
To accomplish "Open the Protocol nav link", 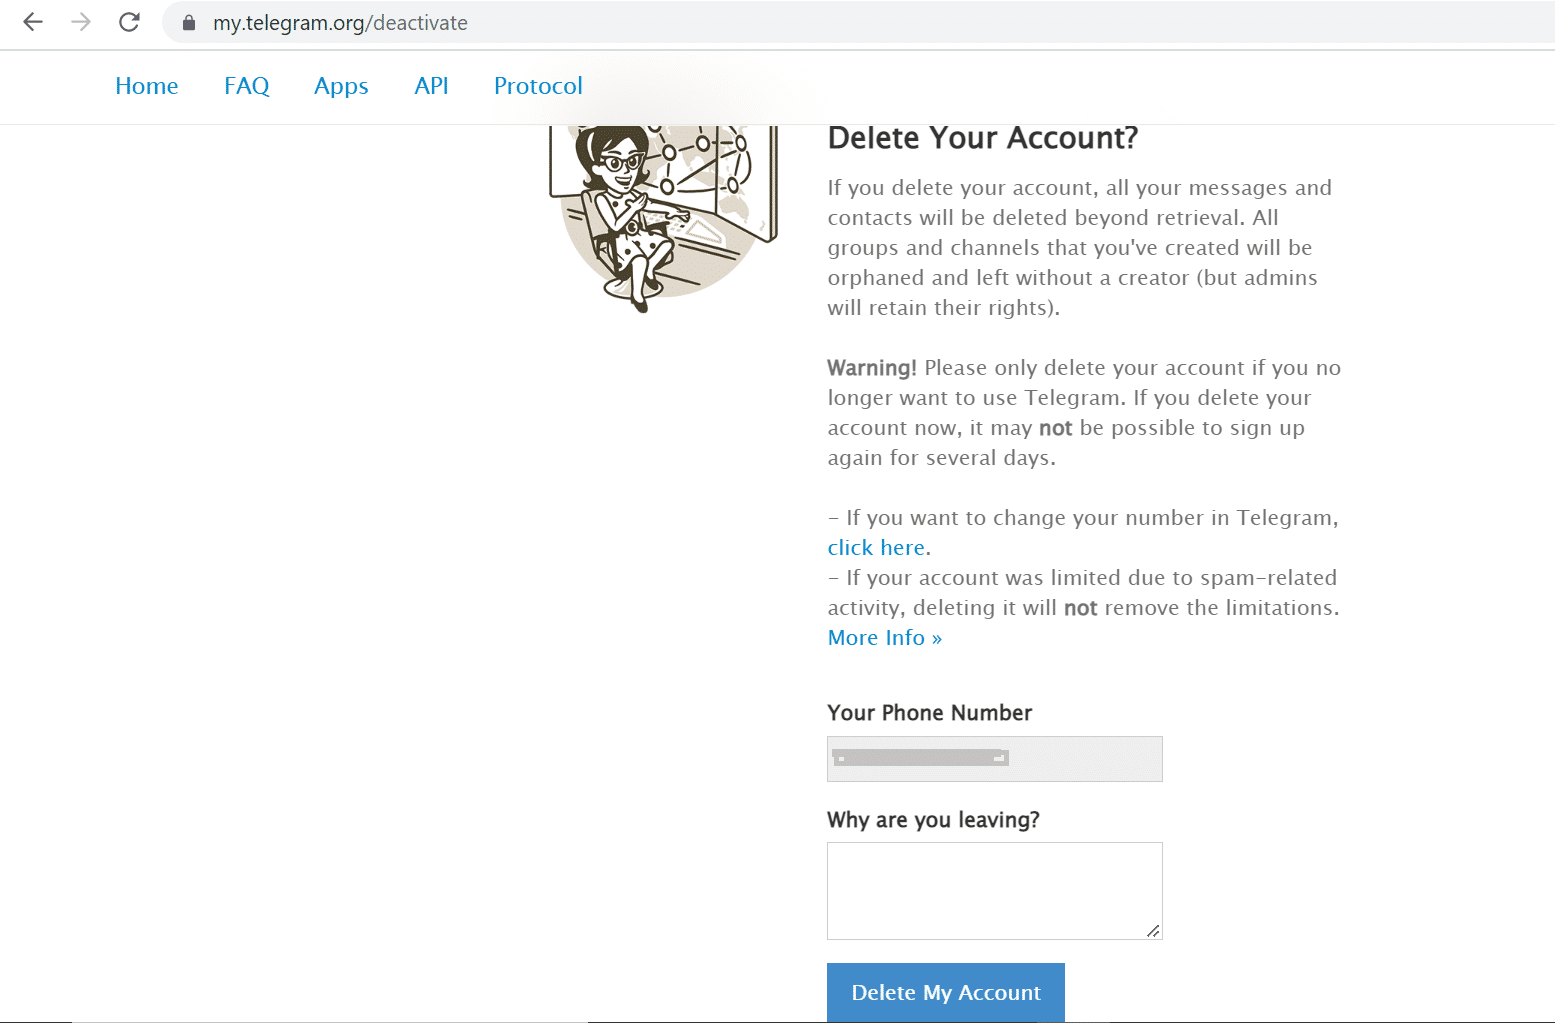I will 538,86.
